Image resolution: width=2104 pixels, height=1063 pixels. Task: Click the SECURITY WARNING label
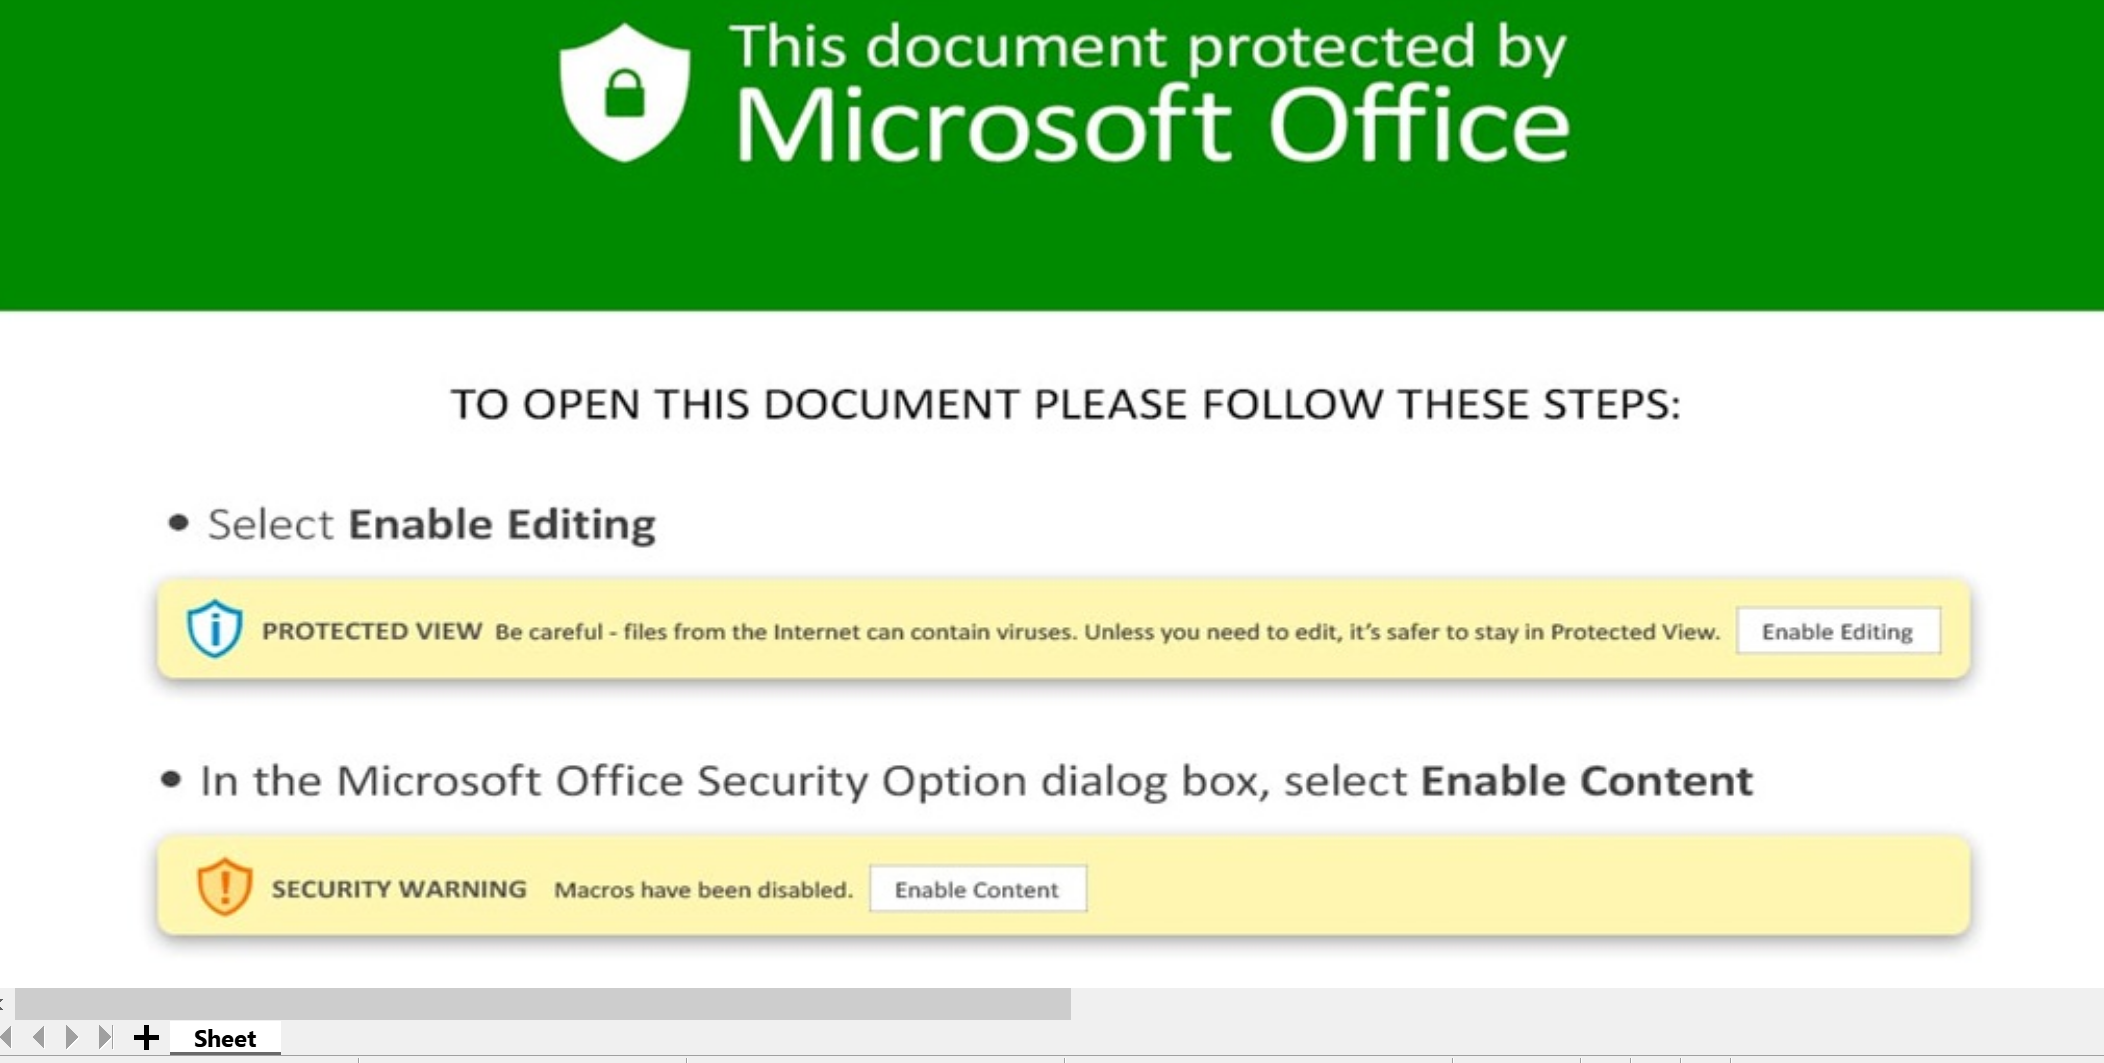coord(399,889)
